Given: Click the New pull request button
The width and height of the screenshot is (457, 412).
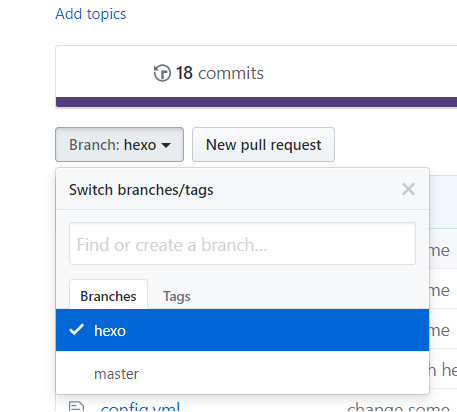Looking at the screenshot, I should 263,145.
